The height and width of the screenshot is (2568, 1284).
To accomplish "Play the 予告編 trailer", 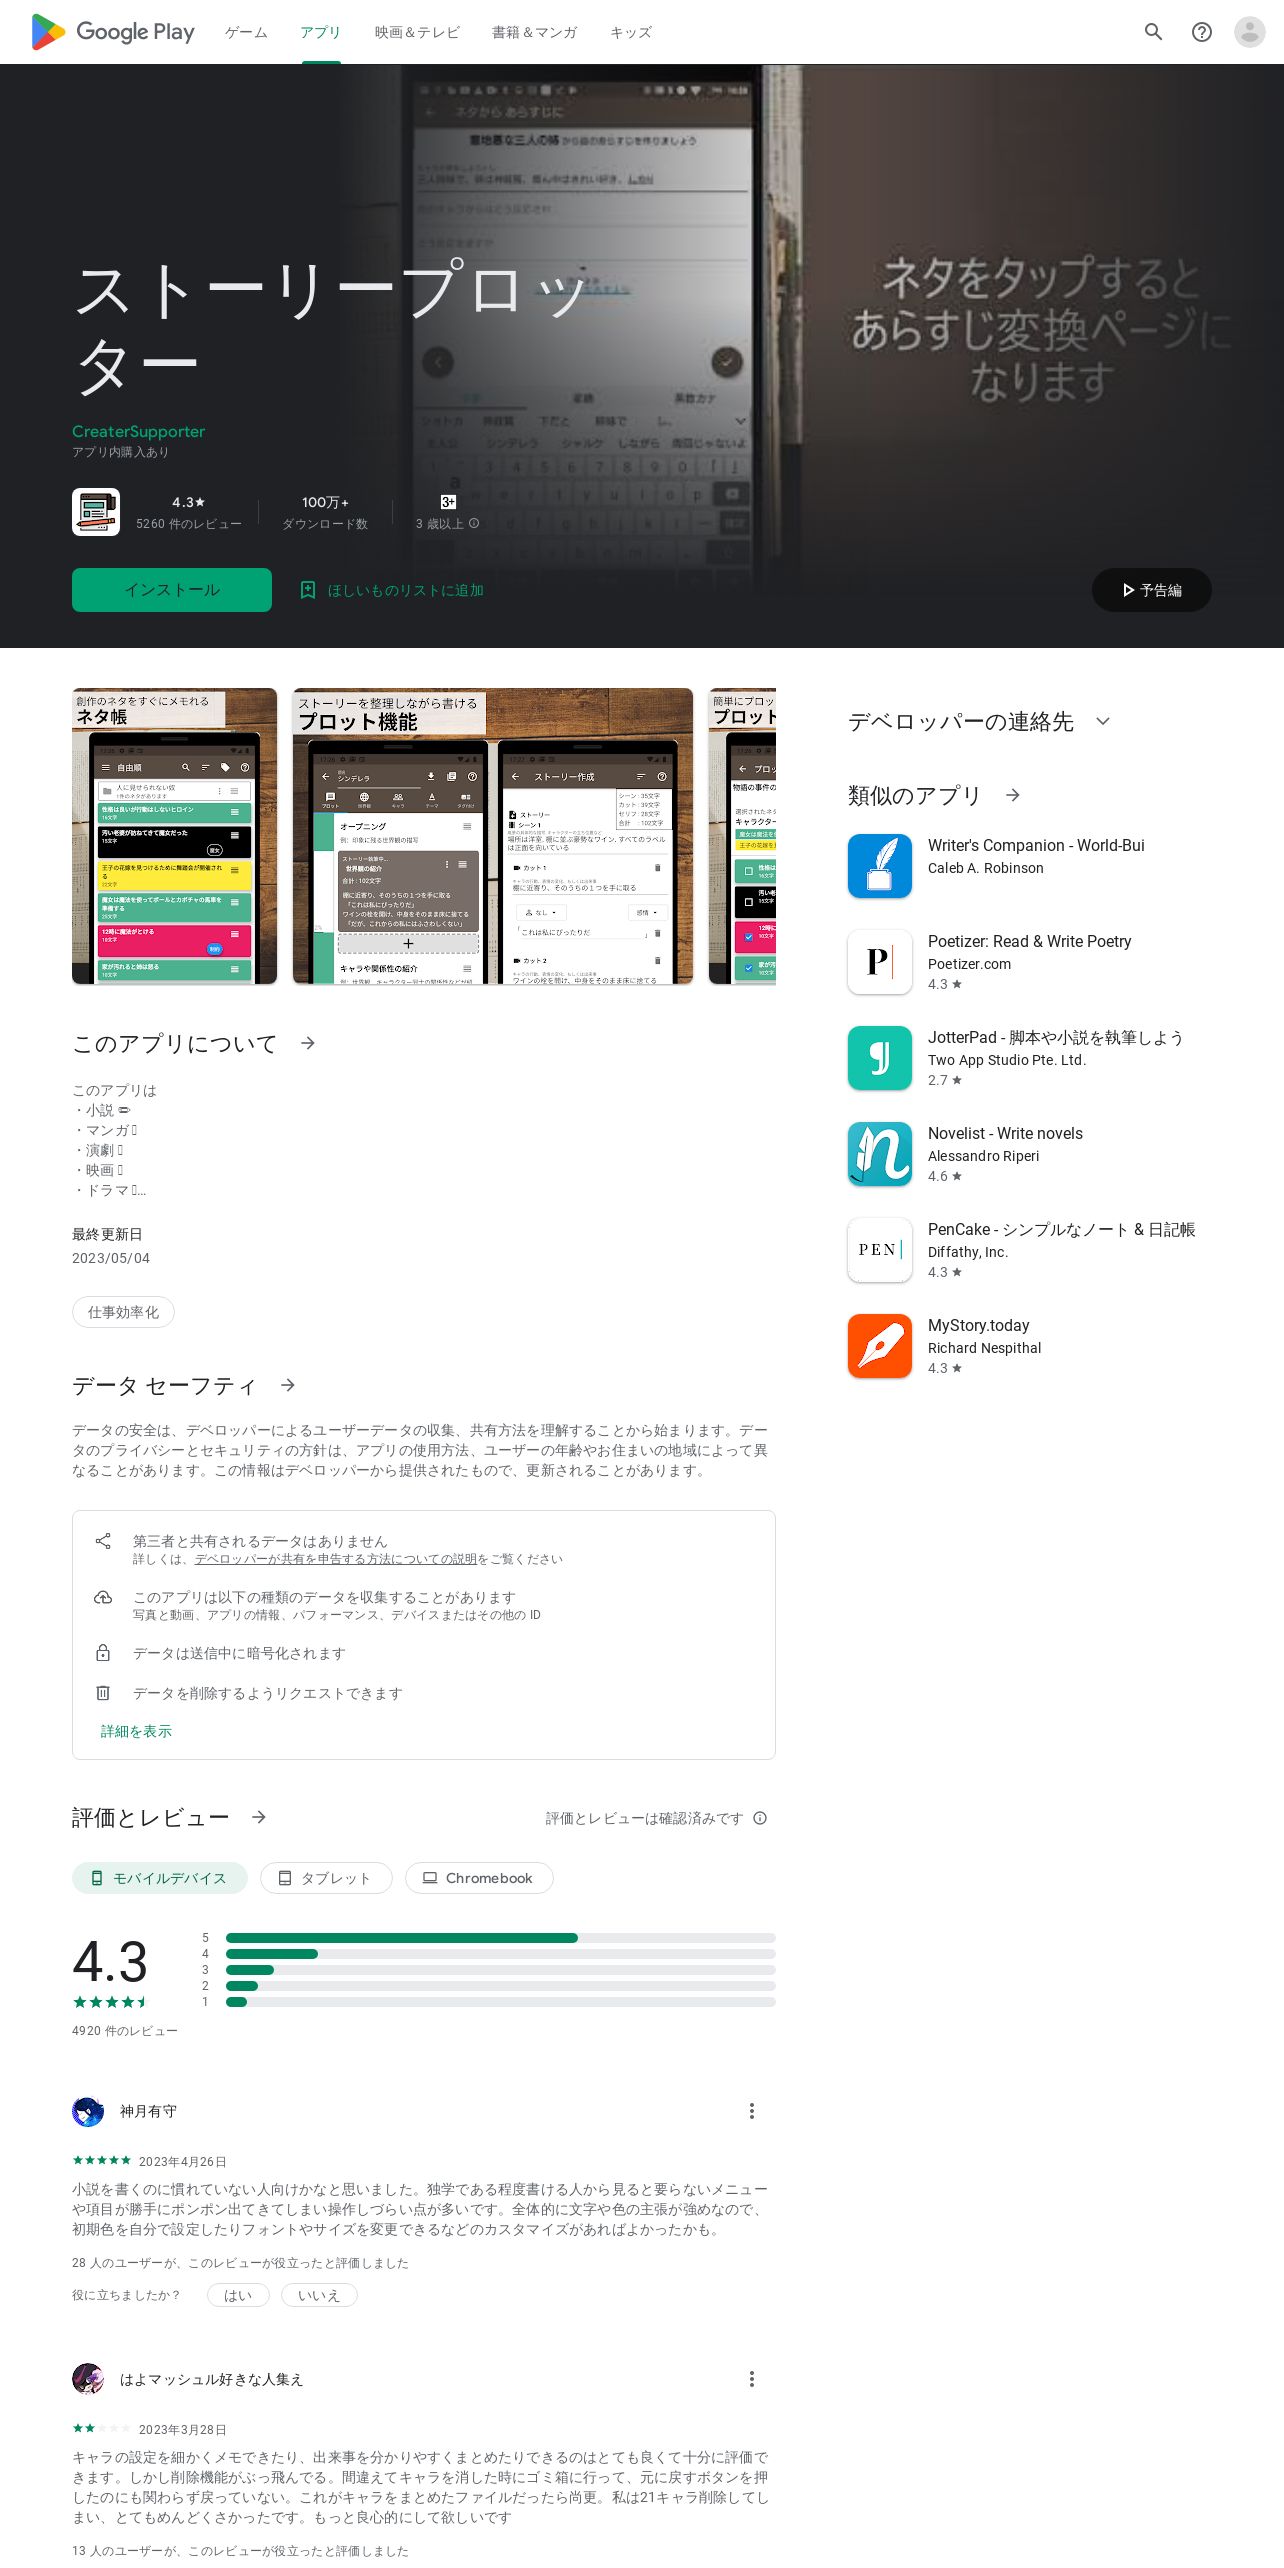I will 1152,590.
